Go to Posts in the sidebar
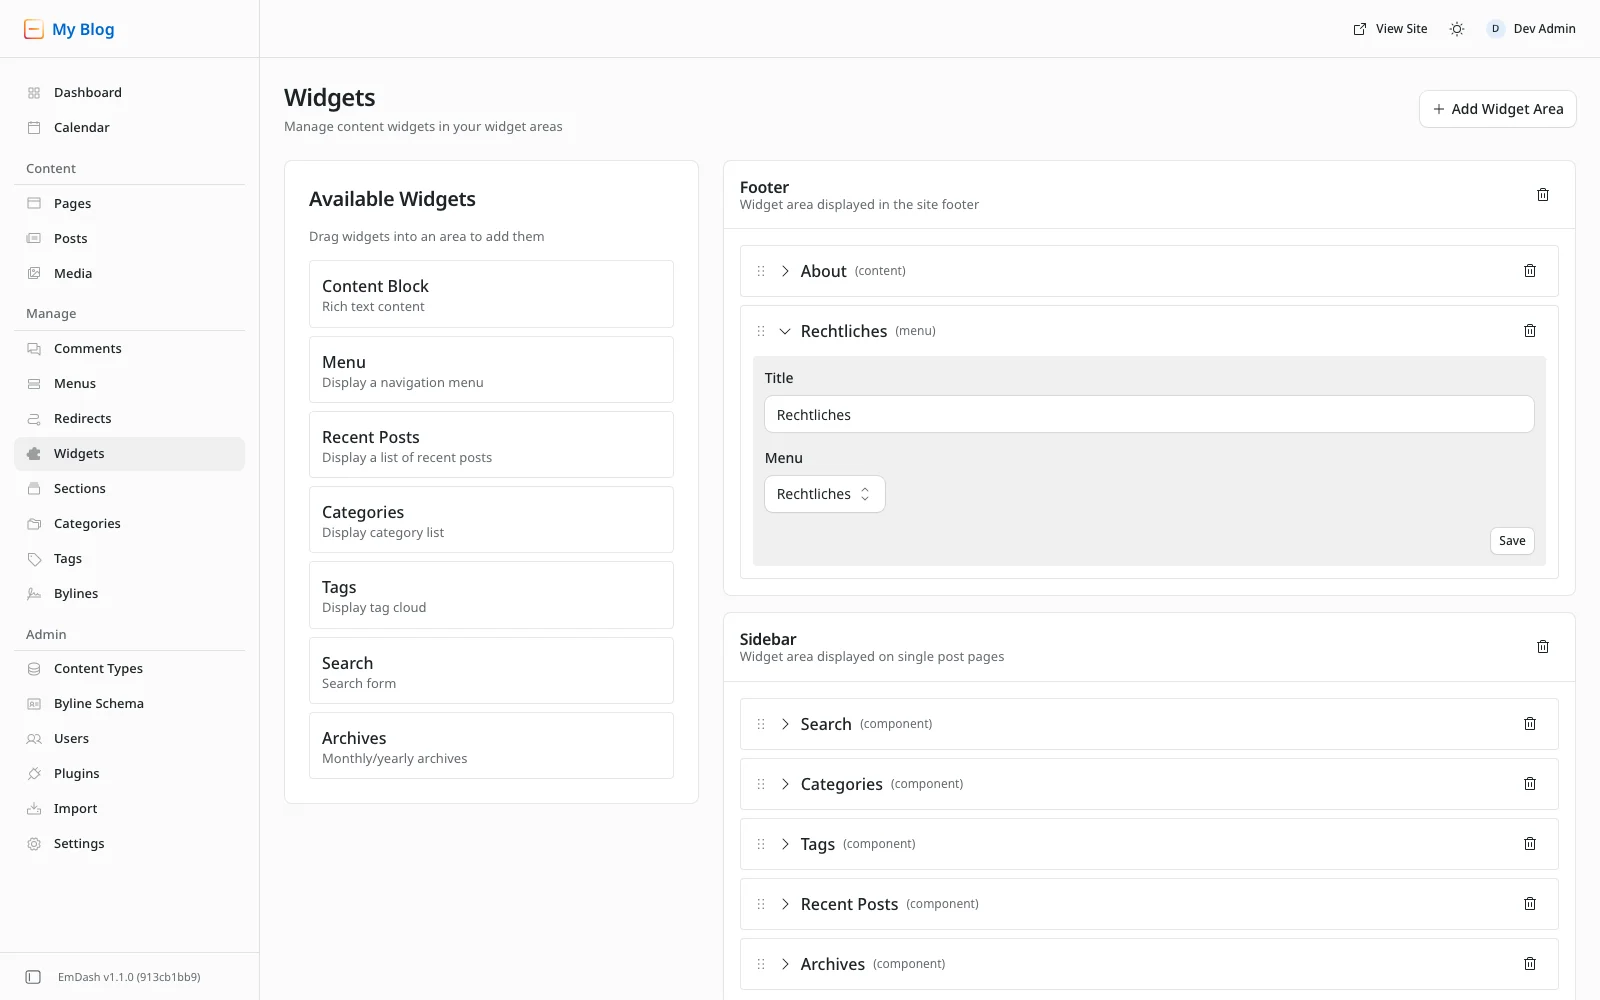1600x1000 pixels. 129,239
